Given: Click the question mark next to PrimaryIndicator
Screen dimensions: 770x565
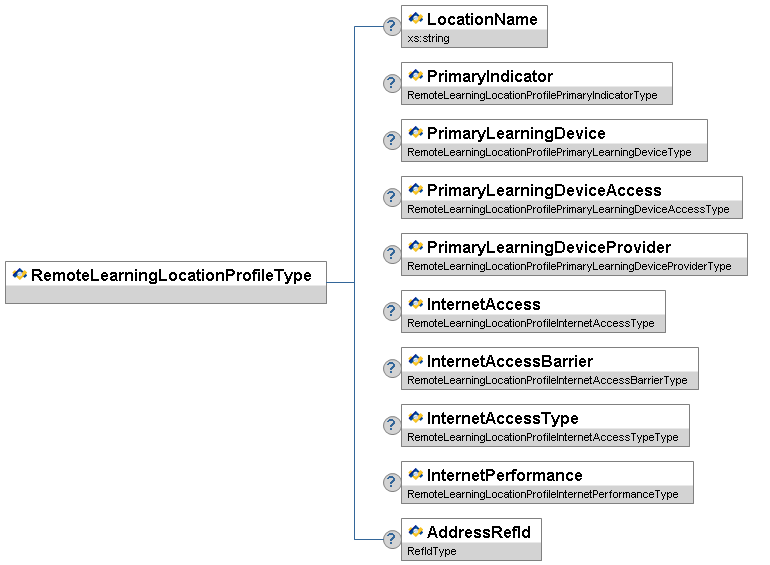Looking at the screenshot, I should tap(392, 83).
